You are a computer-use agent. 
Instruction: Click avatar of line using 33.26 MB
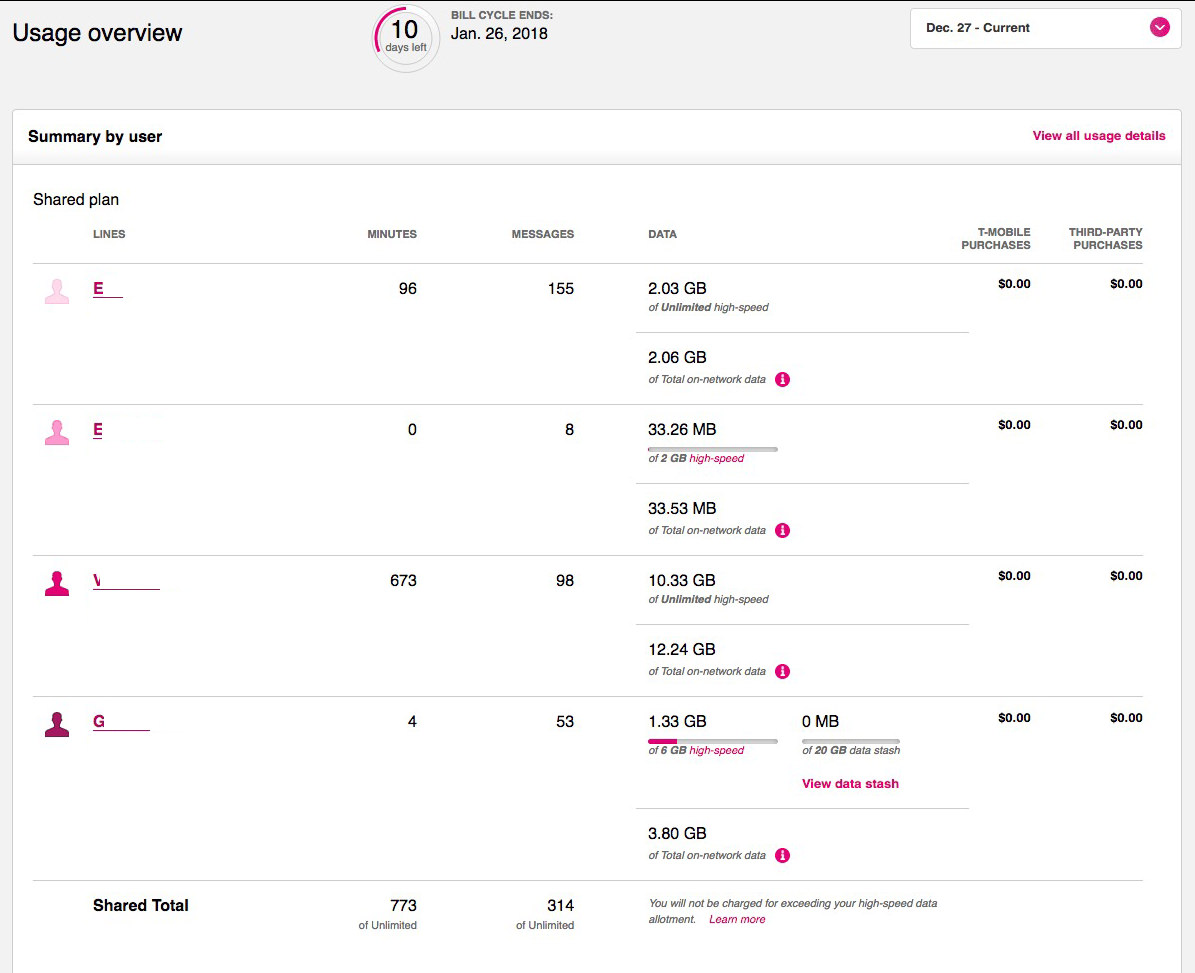[57, 432]
